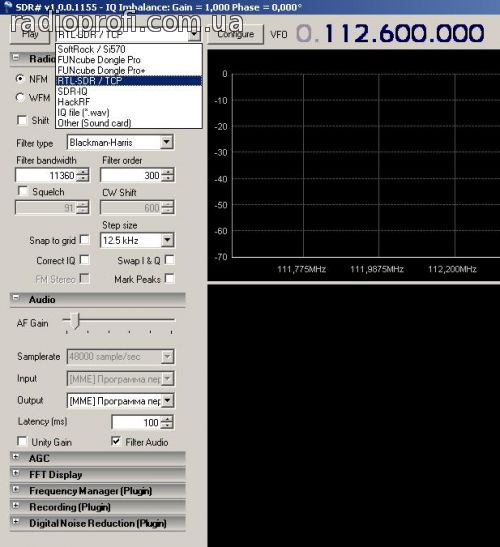Expand the FFT Display section
500x547 pixels.
[x=16, y=473]
